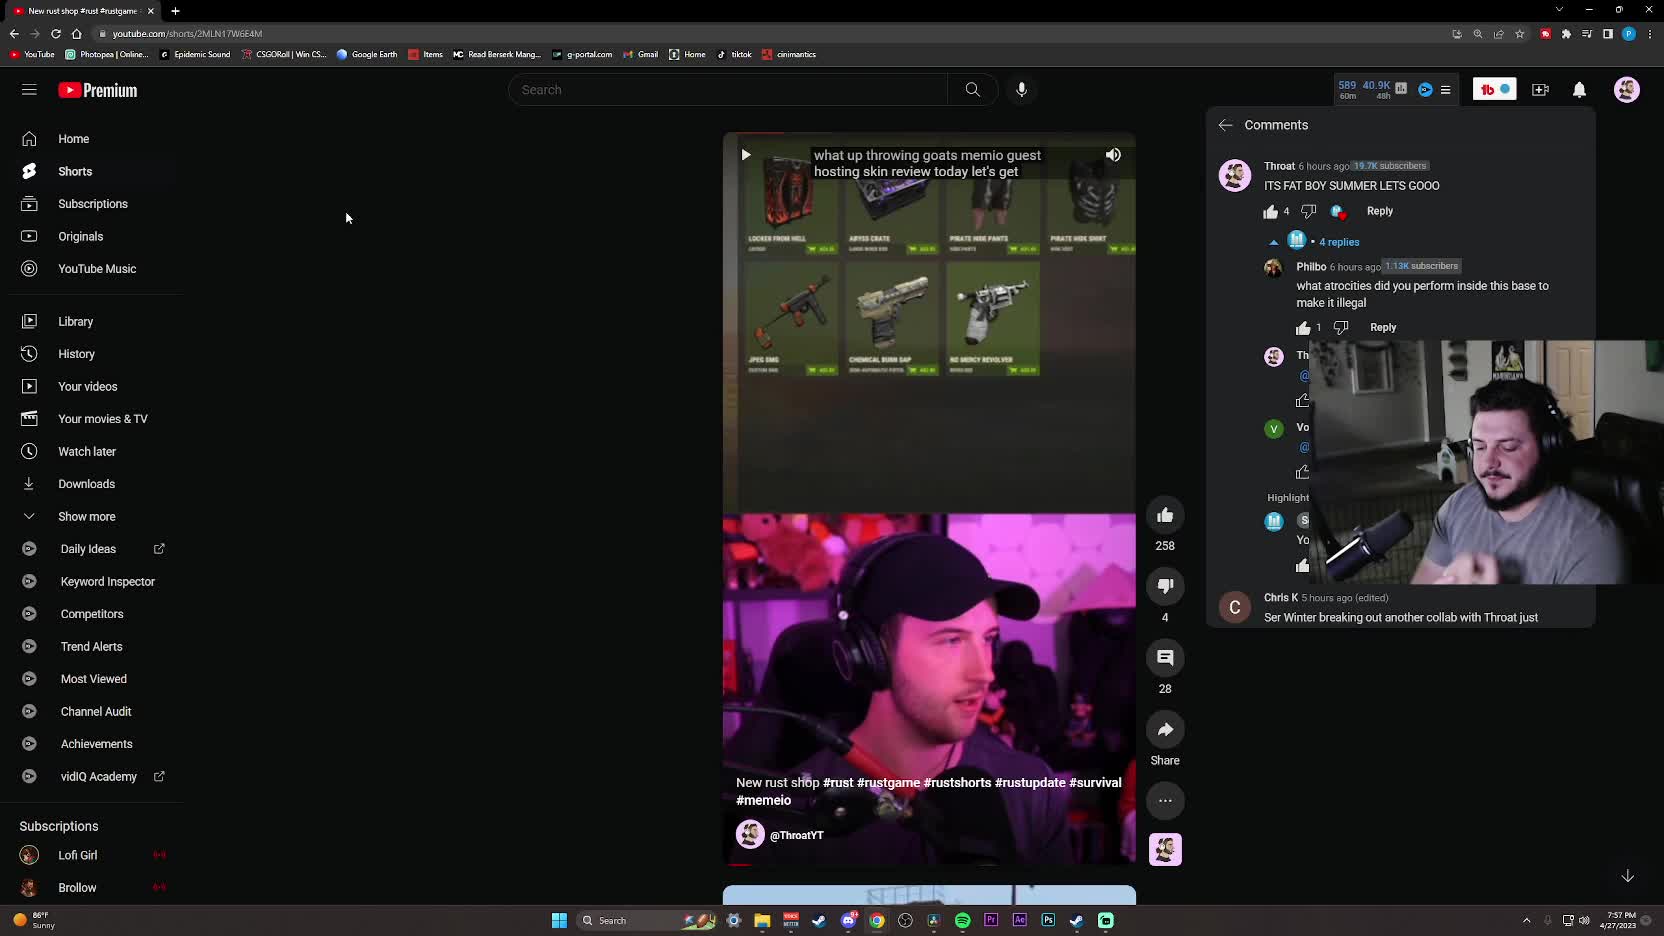
Task: Open Subscriptions in sidebar
Action: click(94, 204)
